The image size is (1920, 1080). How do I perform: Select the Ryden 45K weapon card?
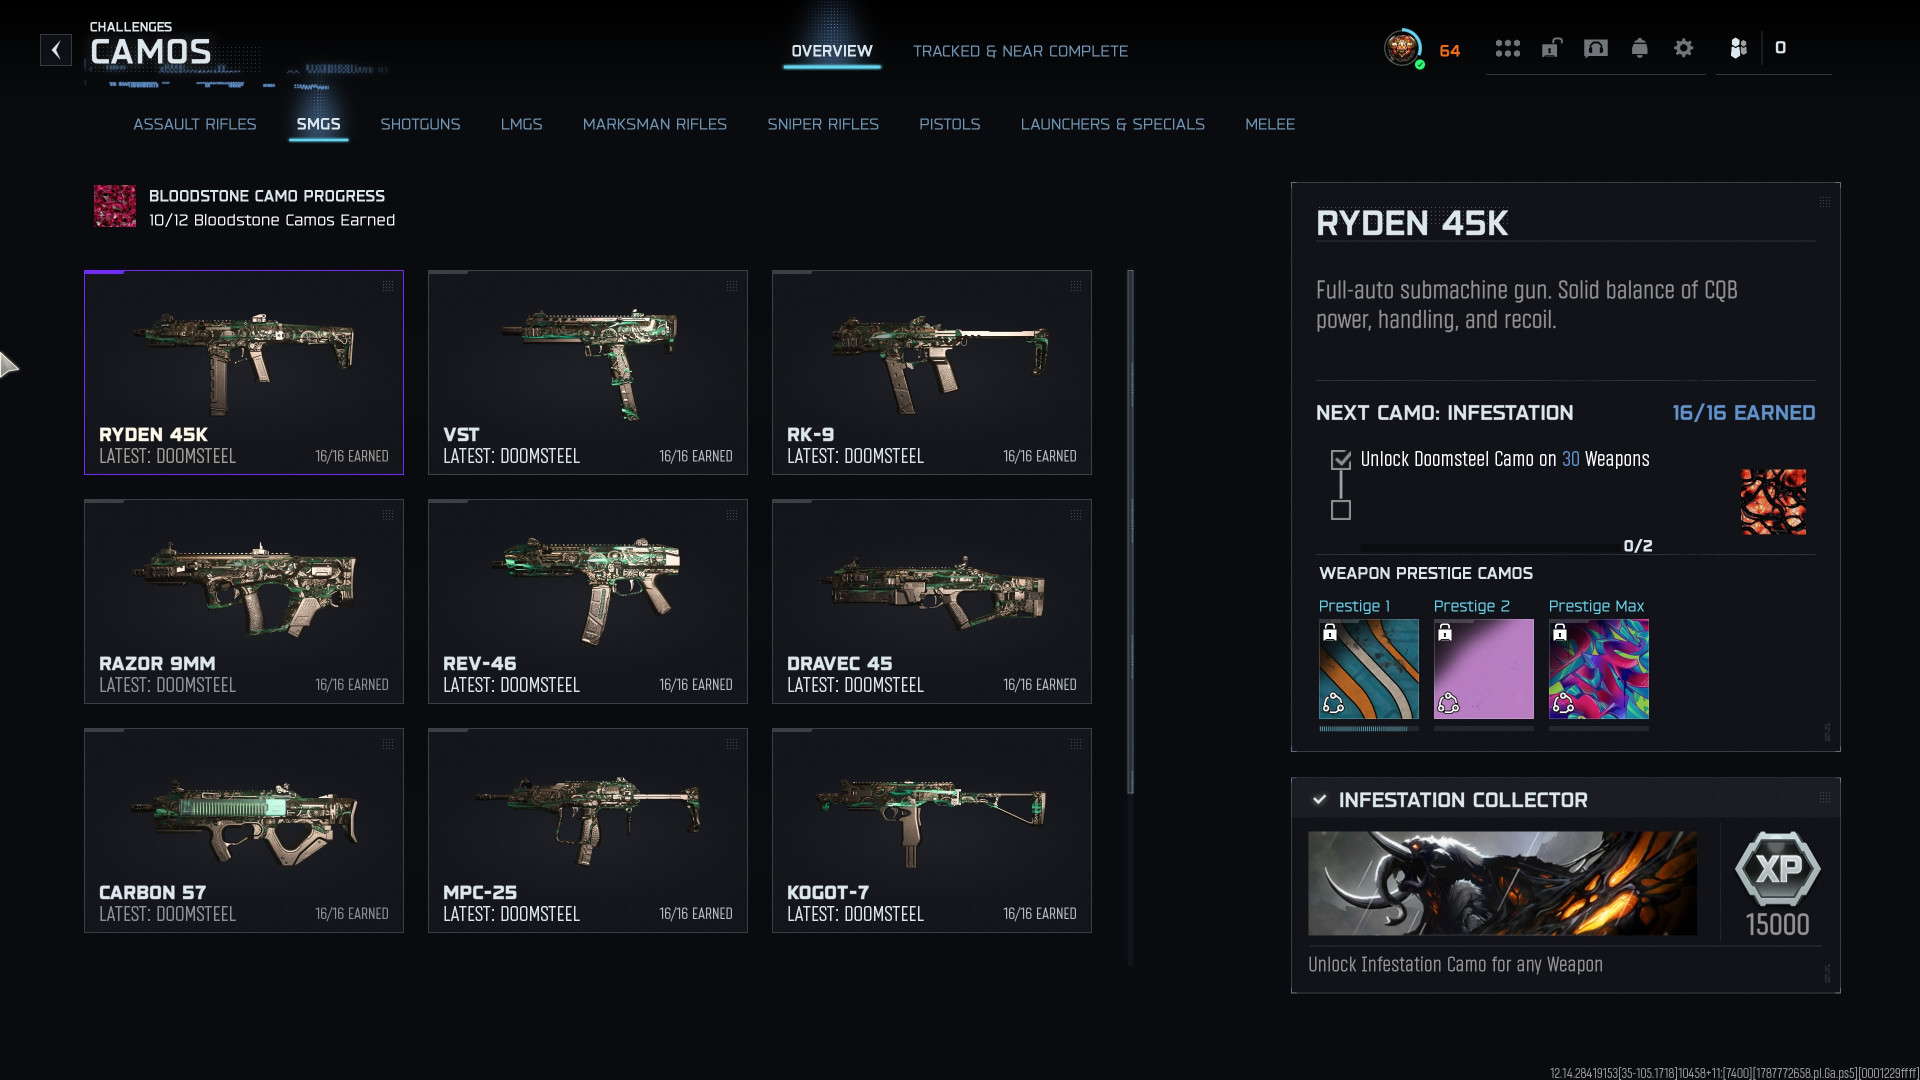click(x=244, y=372)
